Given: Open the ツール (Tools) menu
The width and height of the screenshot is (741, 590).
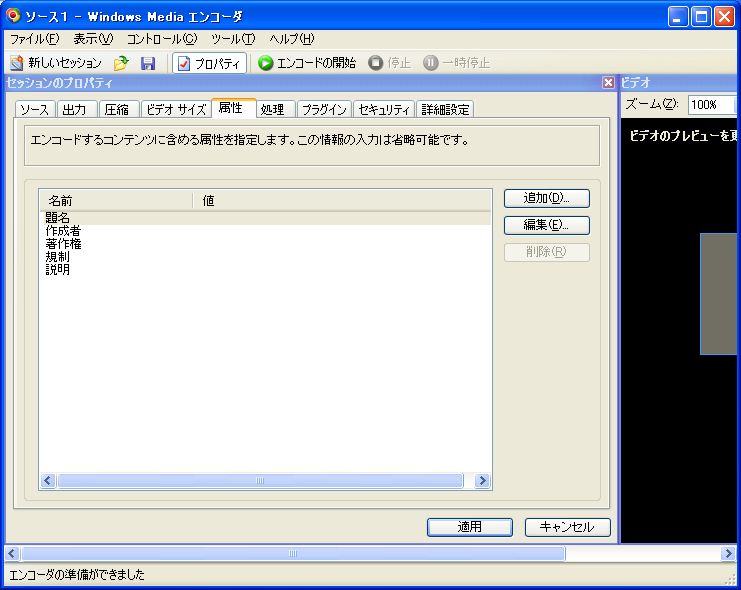Looking at the screenshot, I should [x=232, y=39].
